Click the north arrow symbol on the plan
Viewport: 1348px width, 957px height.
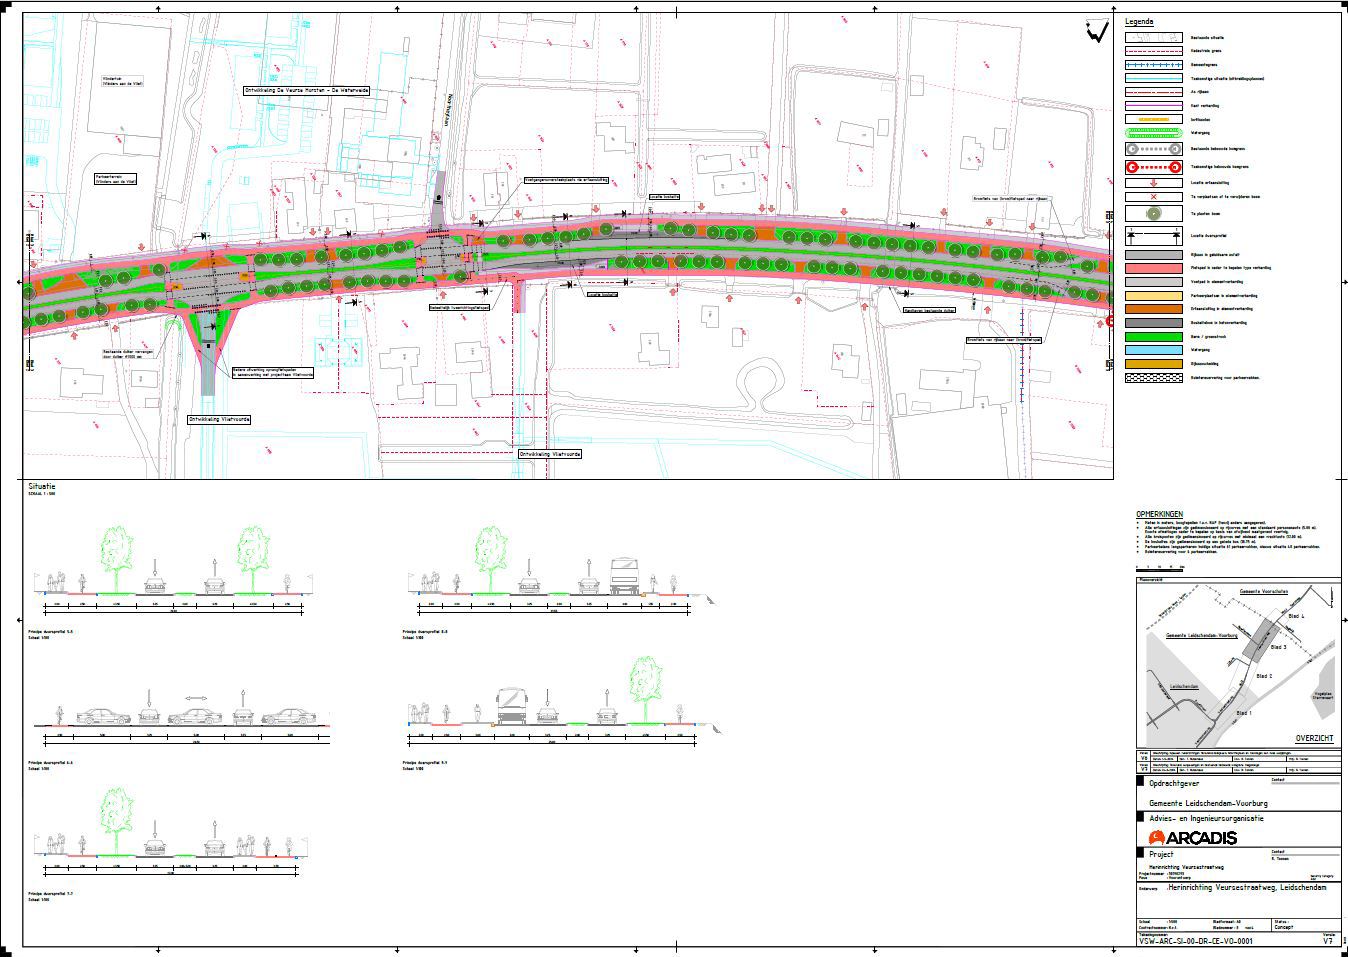pos(1096,32)
